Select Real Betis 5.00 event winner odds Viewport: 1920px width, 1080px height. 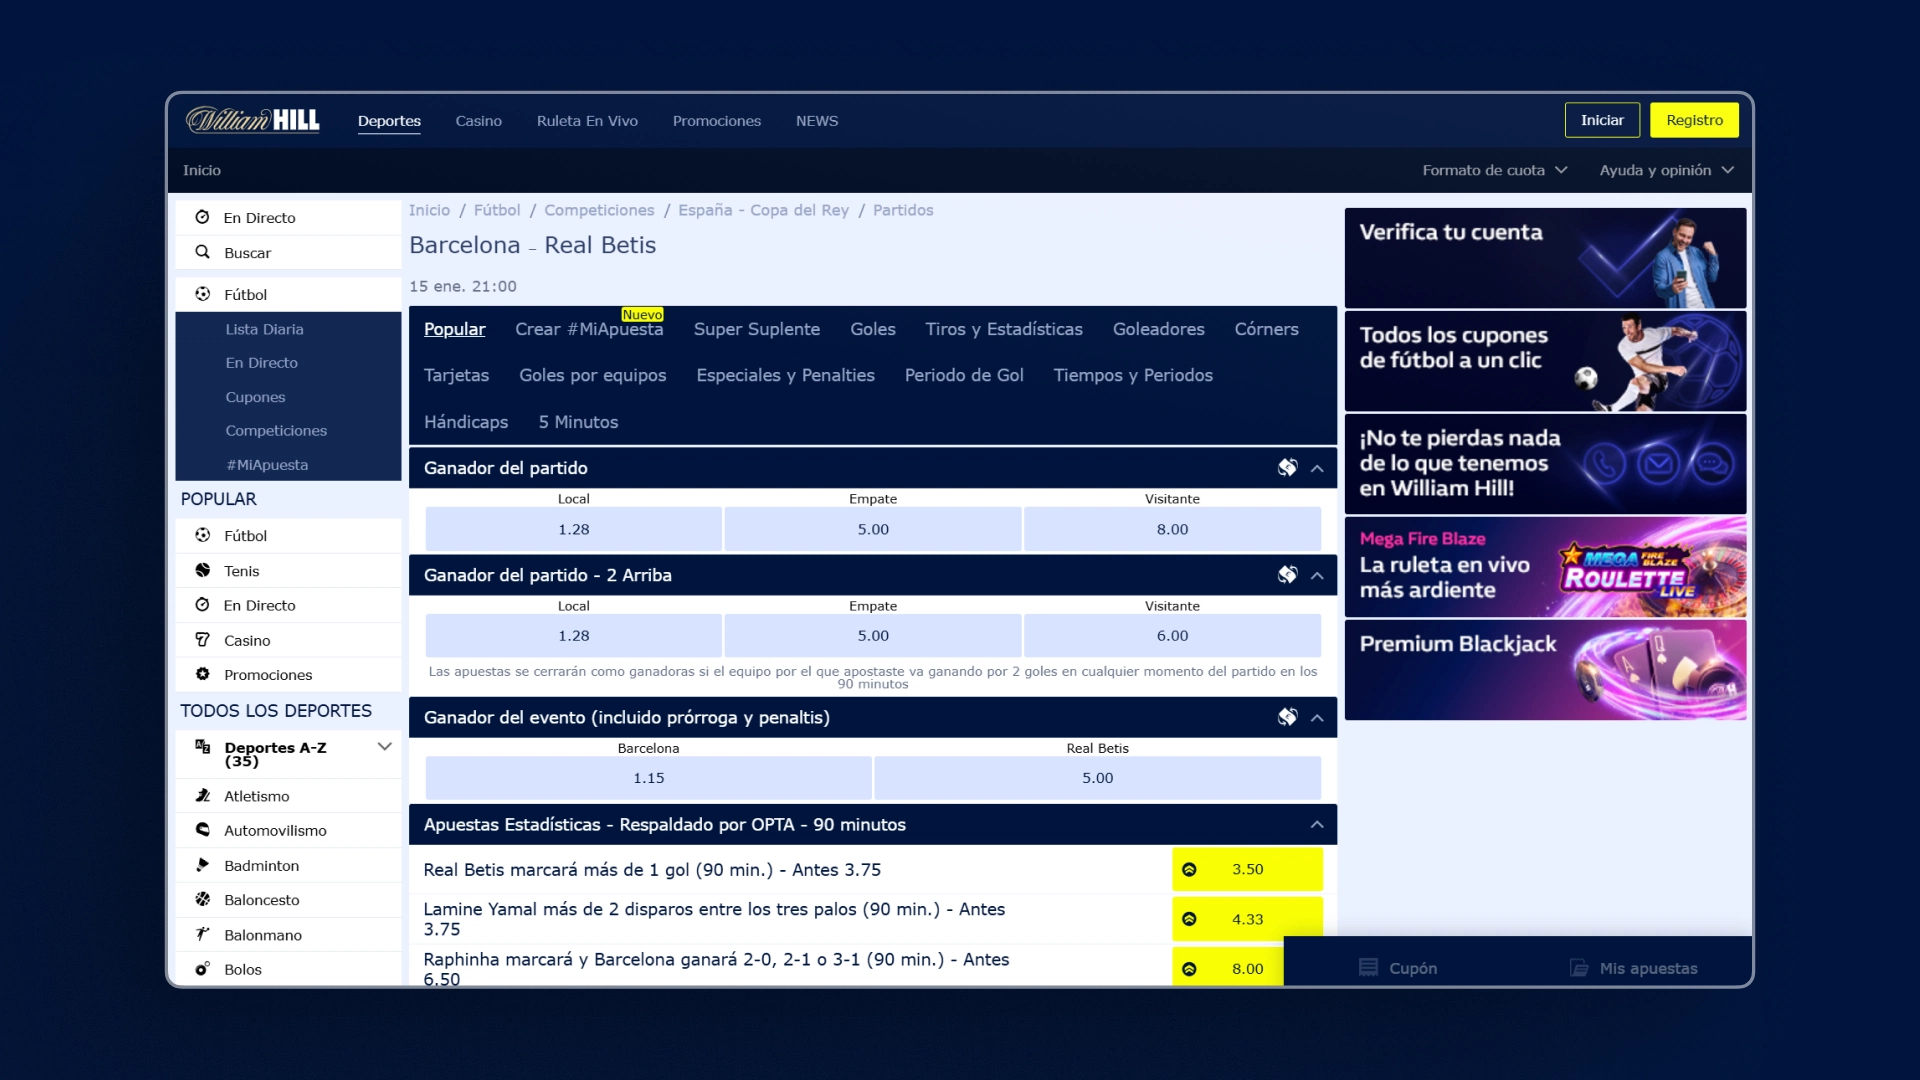point(1097,777)
